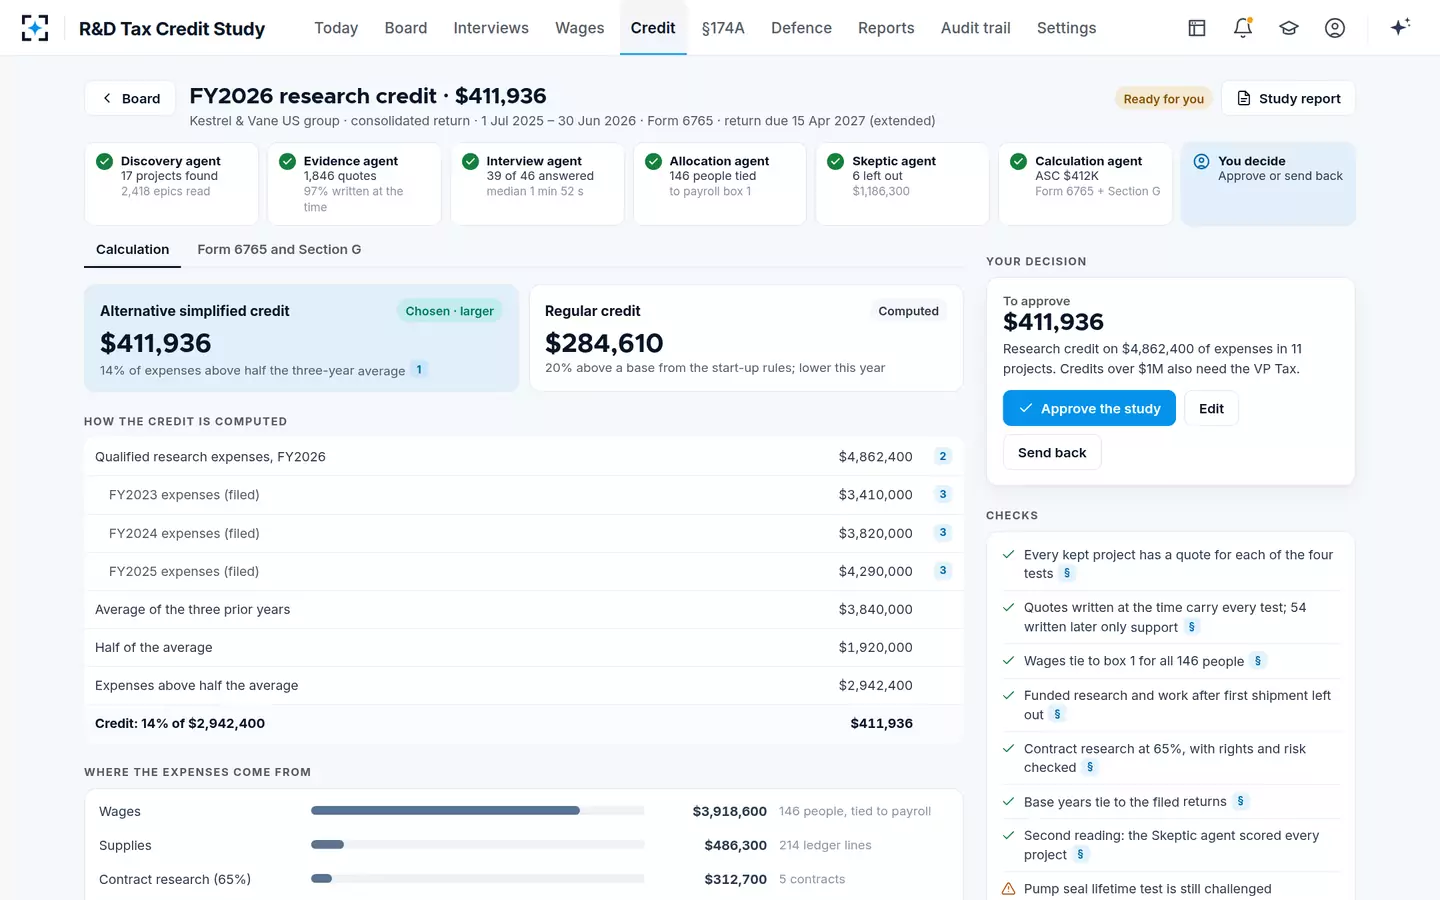The width and height of the screenshot is (1440, 900).
Task: Click the section reference icon after Base years check
Action: coord(1240,801)
